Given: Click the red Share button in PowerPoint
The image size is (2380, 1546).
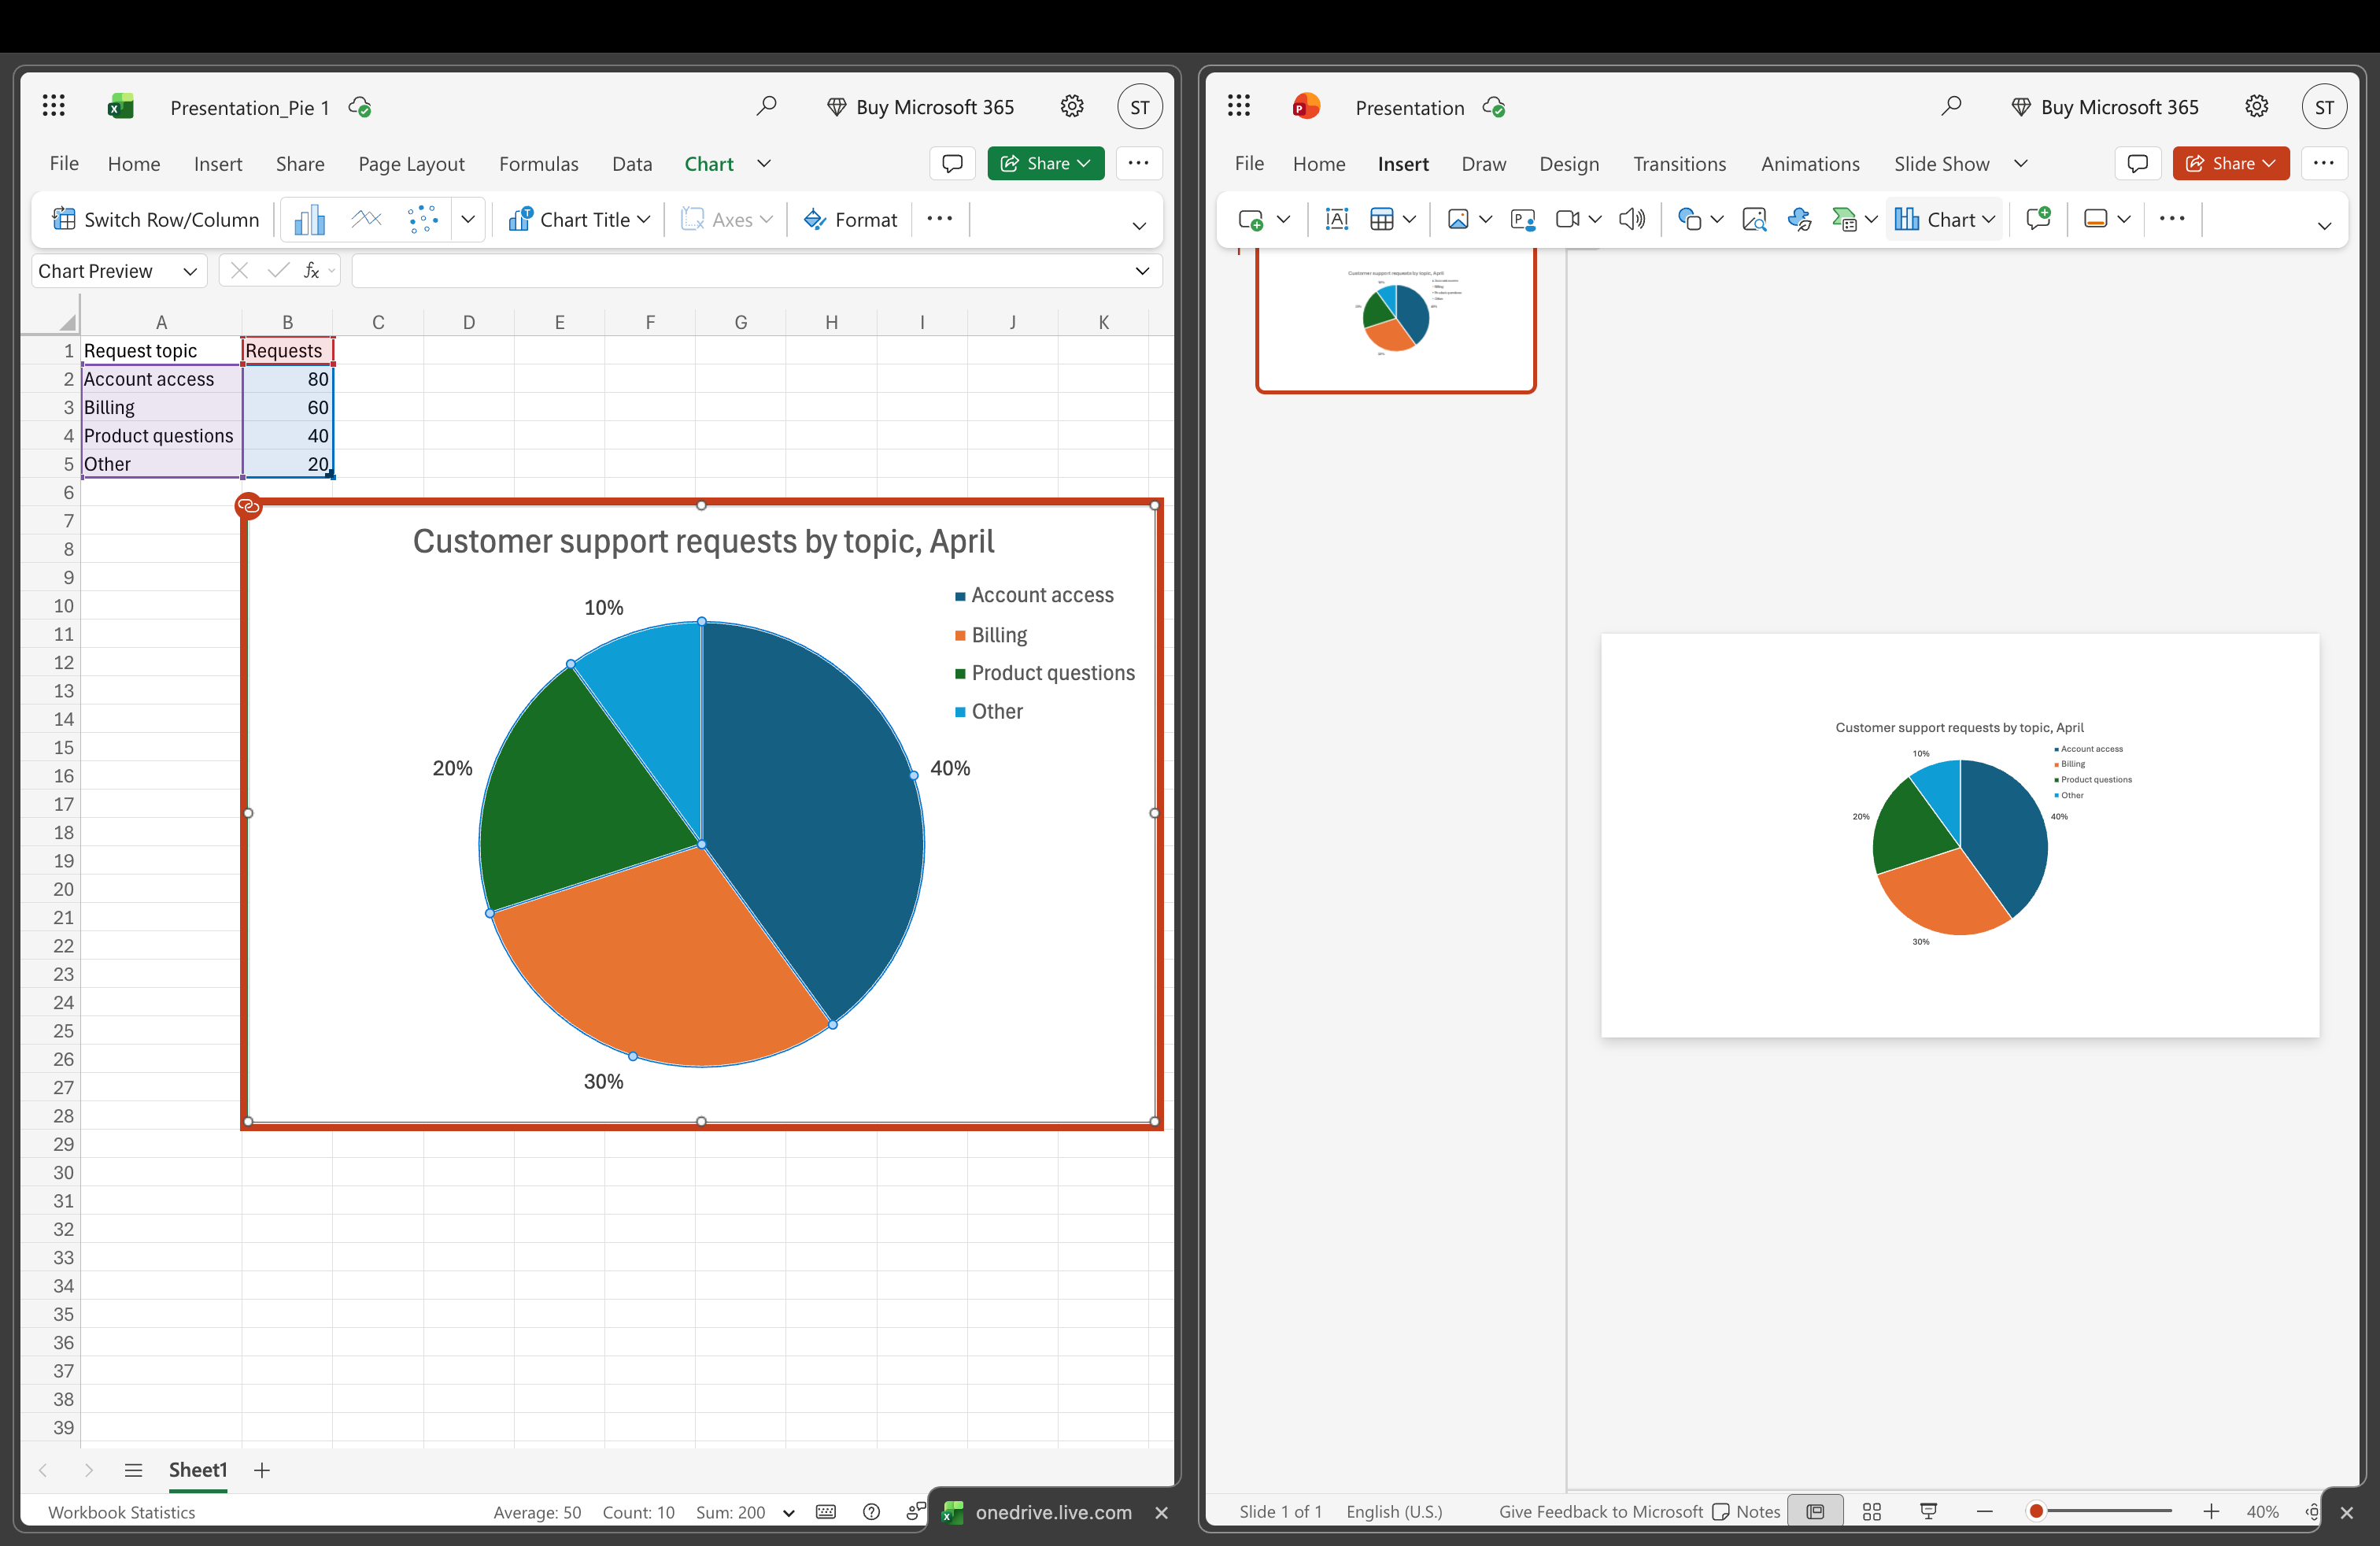Looking at the screenshot, I should 2230,163.
